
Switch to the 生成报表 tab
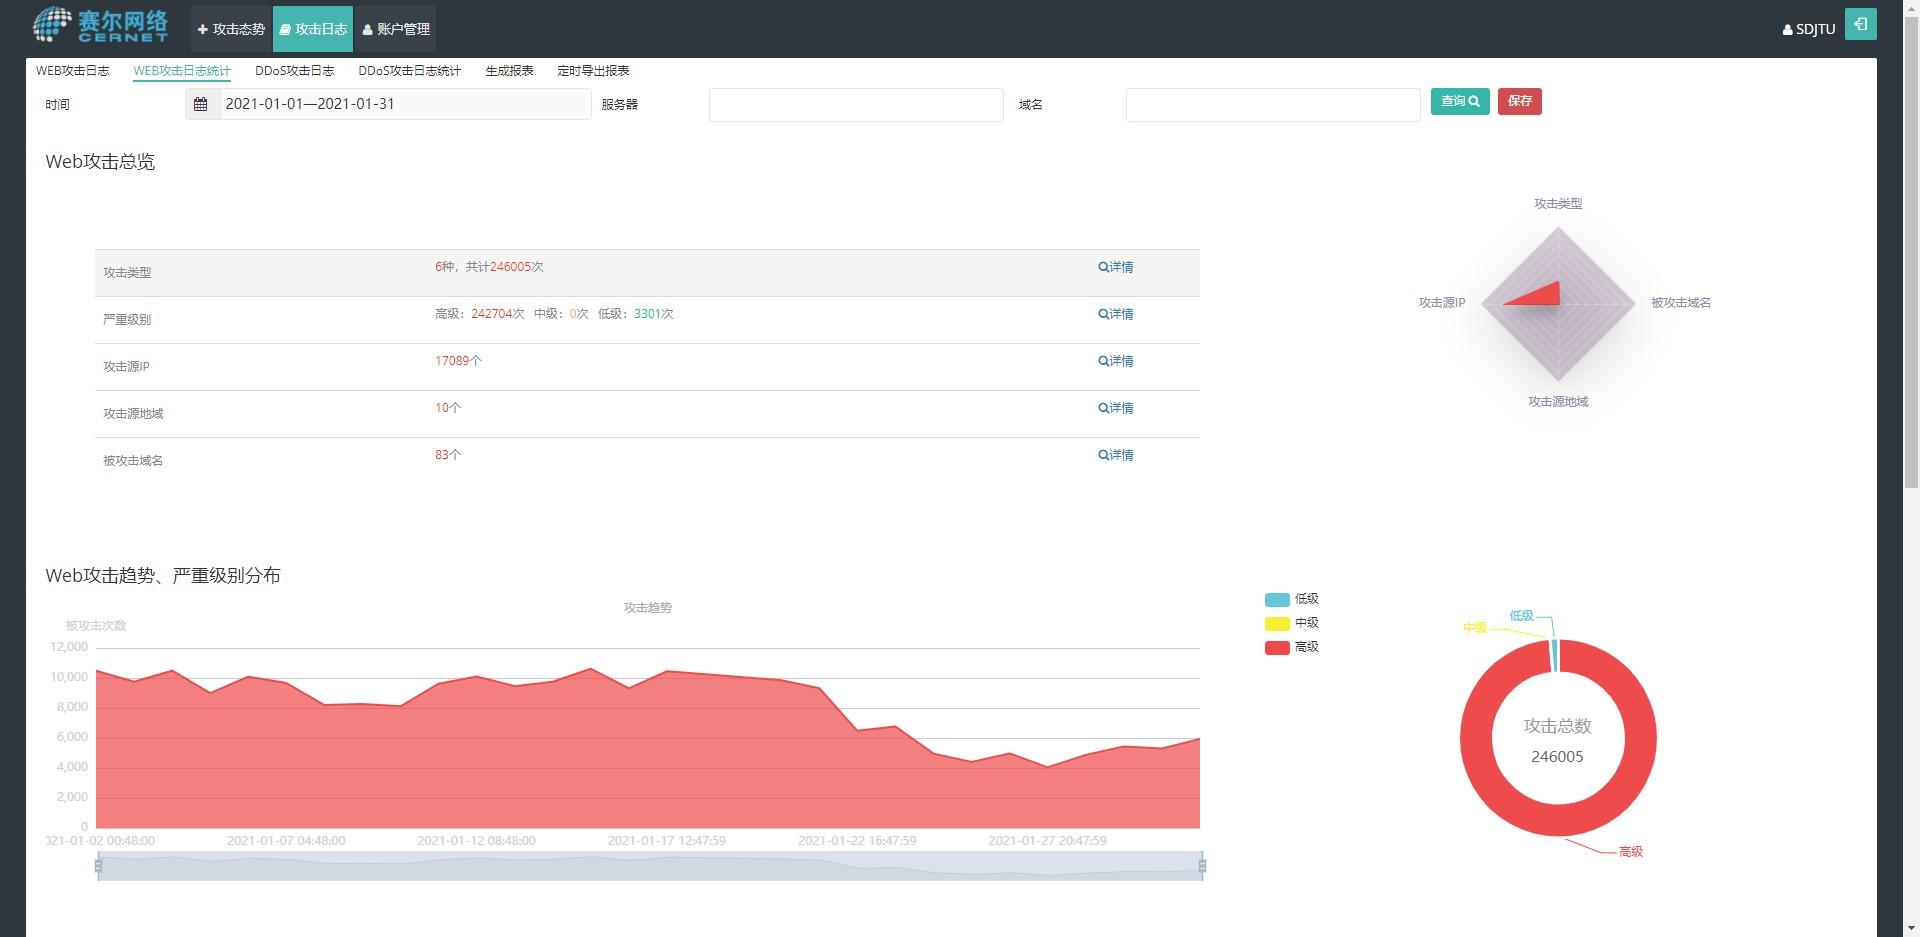[x=509, y=71]
